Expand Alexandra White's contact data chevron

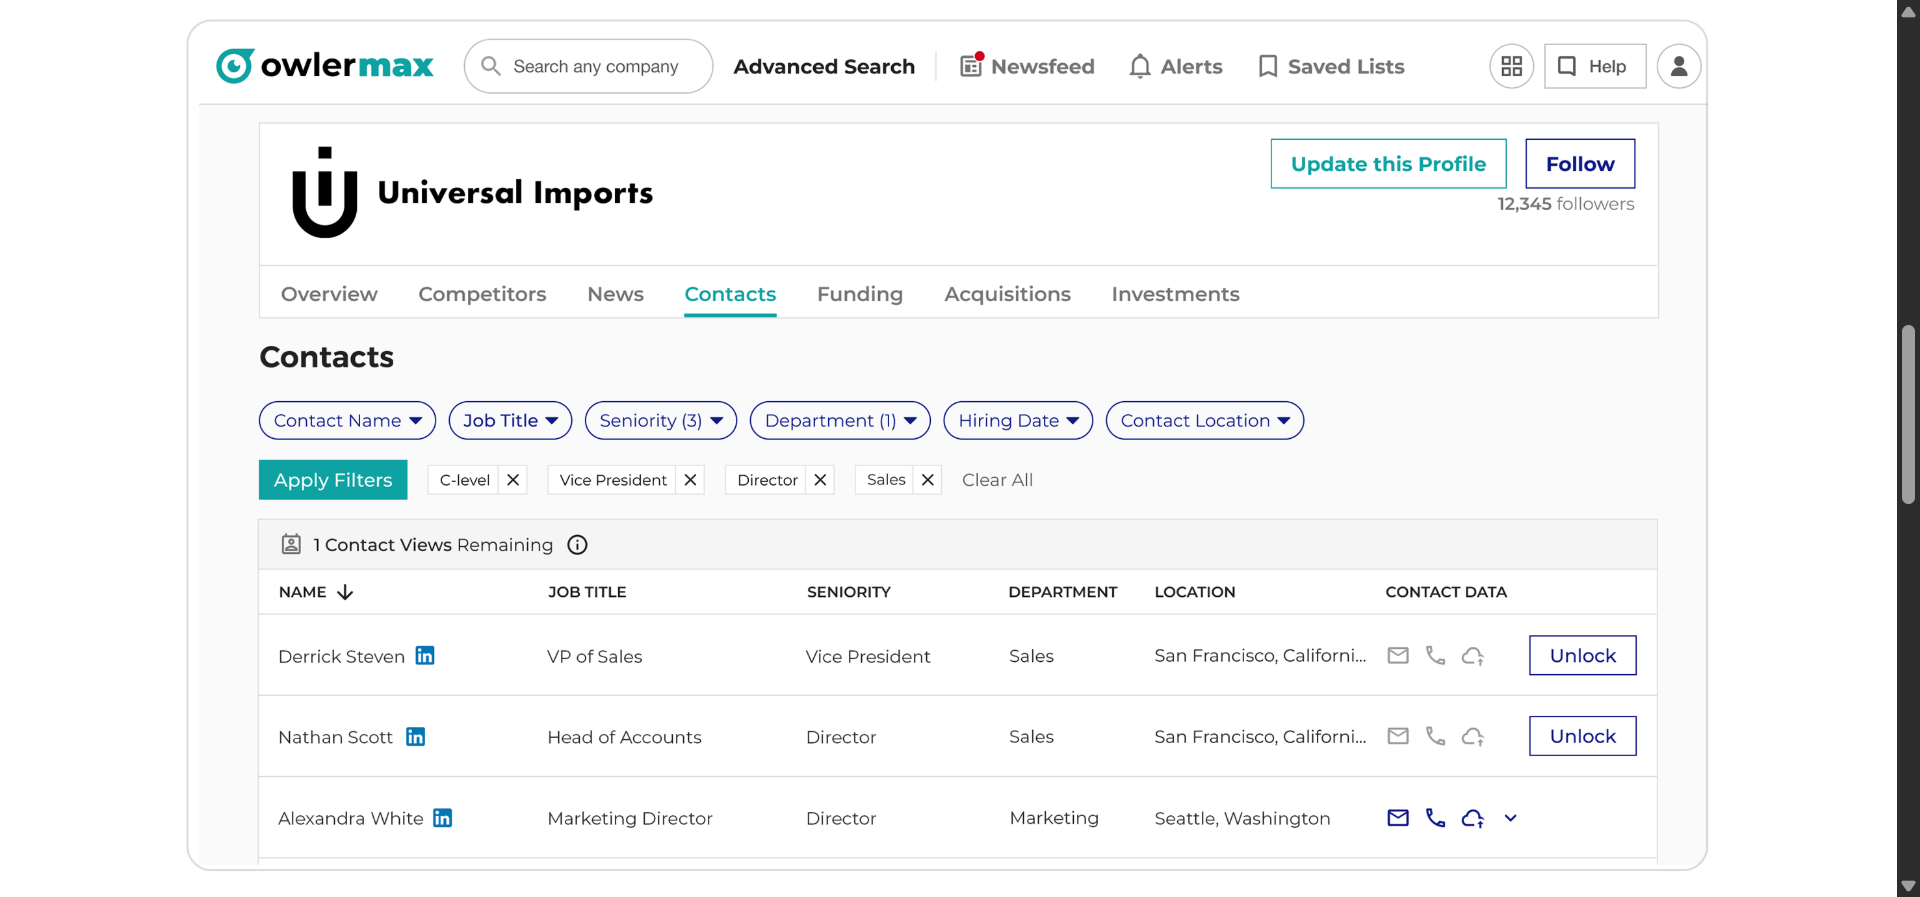coord(1510,818)
